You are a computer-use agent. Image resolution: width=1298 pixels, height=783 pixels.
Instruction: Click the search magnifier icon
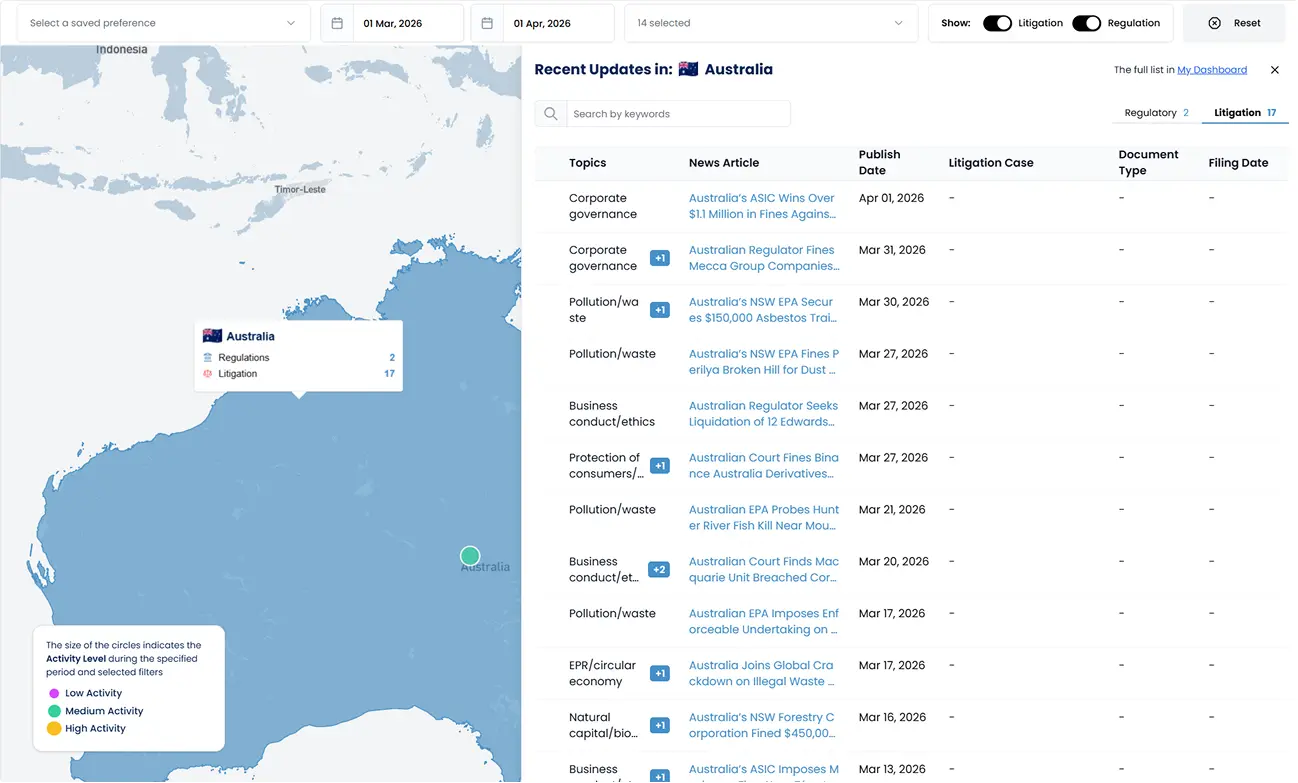pos(551,114)
